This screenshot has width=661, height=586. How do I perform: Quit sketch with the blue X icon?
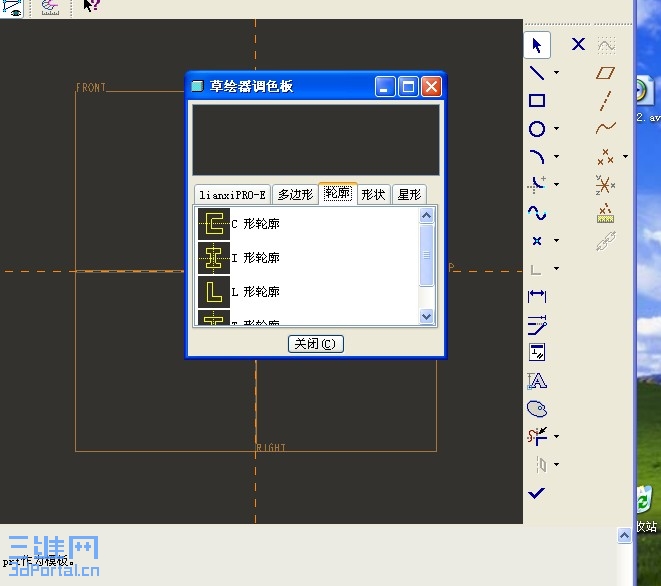point(578,44)
